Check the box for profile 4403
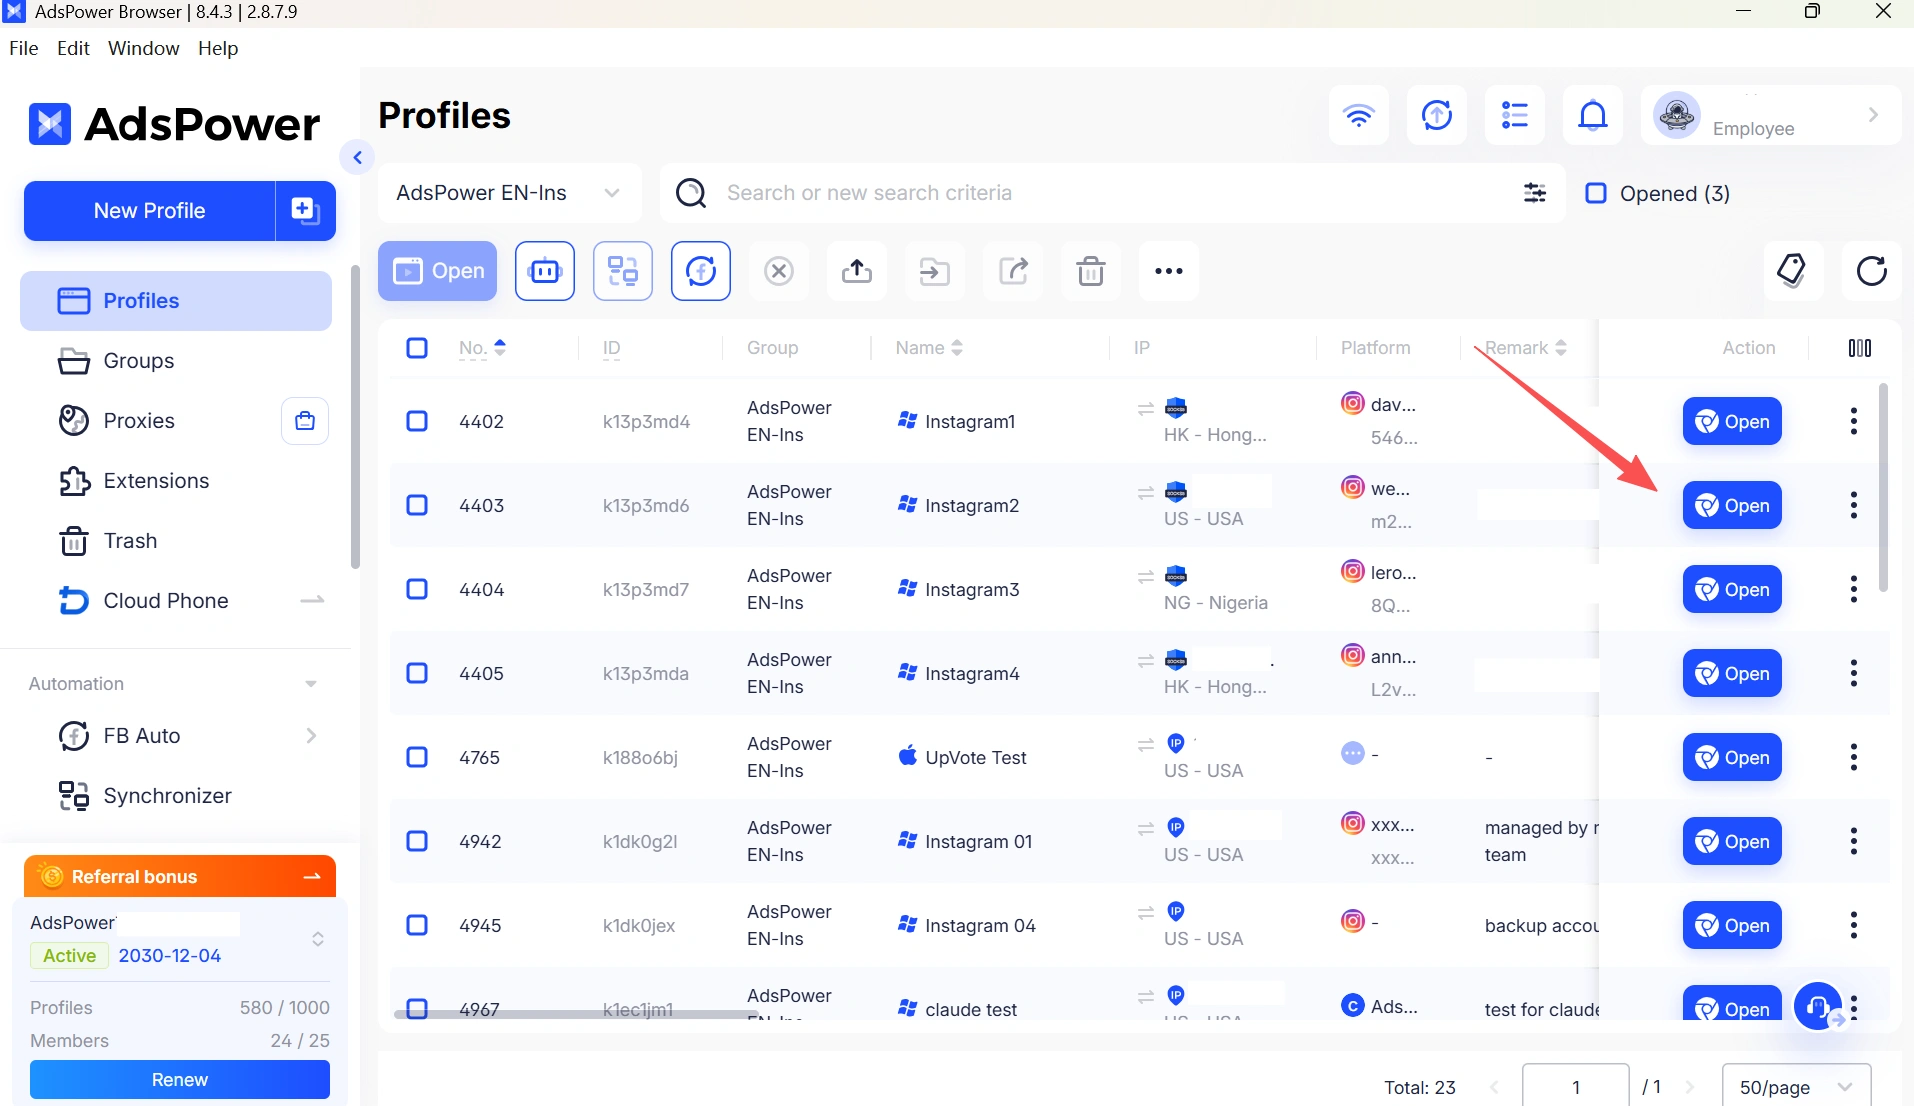This screenshot has height=1106, width=1914. coord(417,505)
